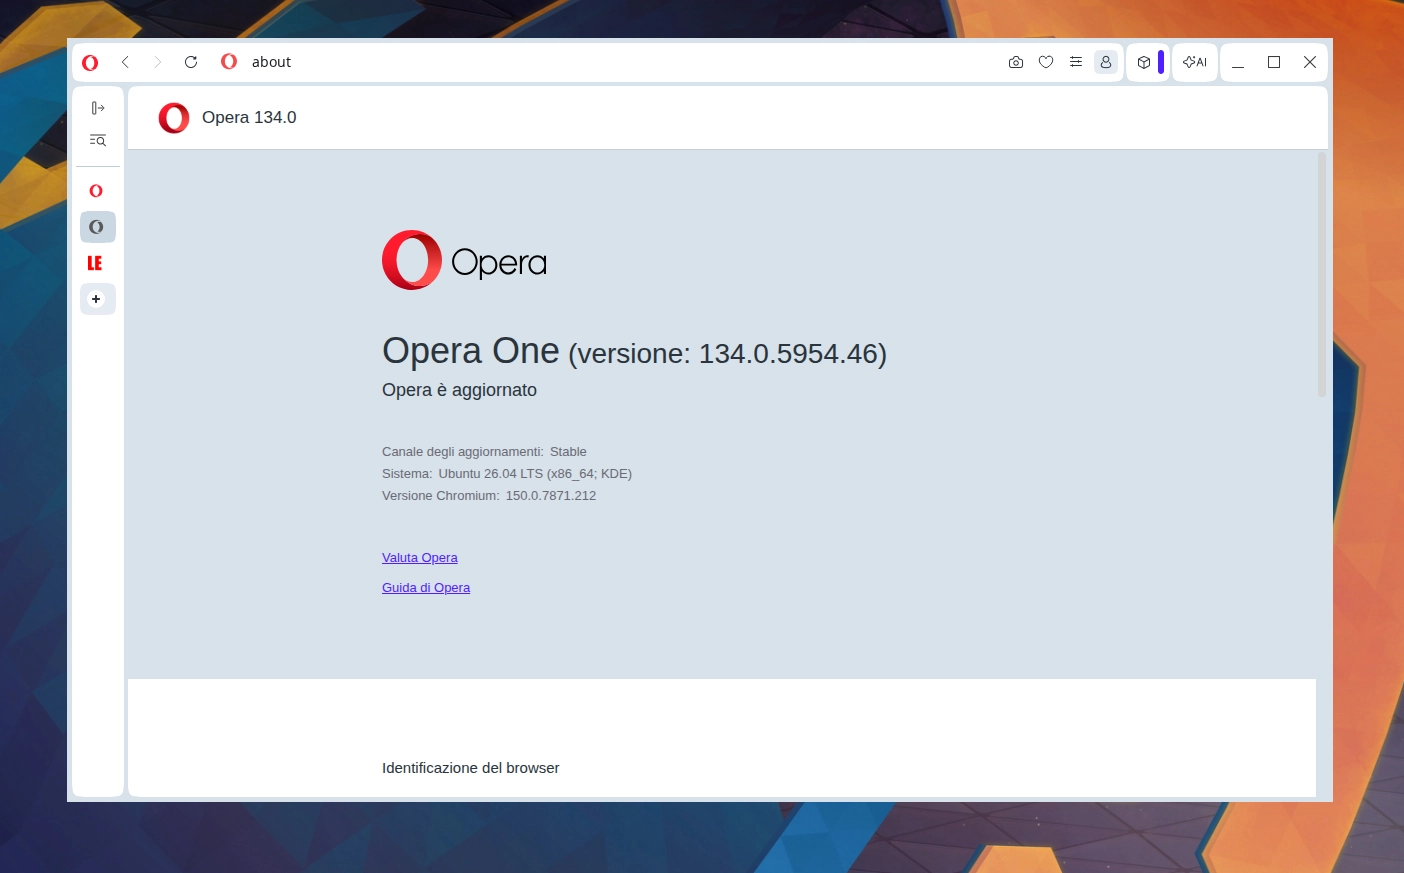Open the 'Guida di Opera' link
This screenshot has height=873, width=1404.
pyautogui.click(x=426, y=588)
